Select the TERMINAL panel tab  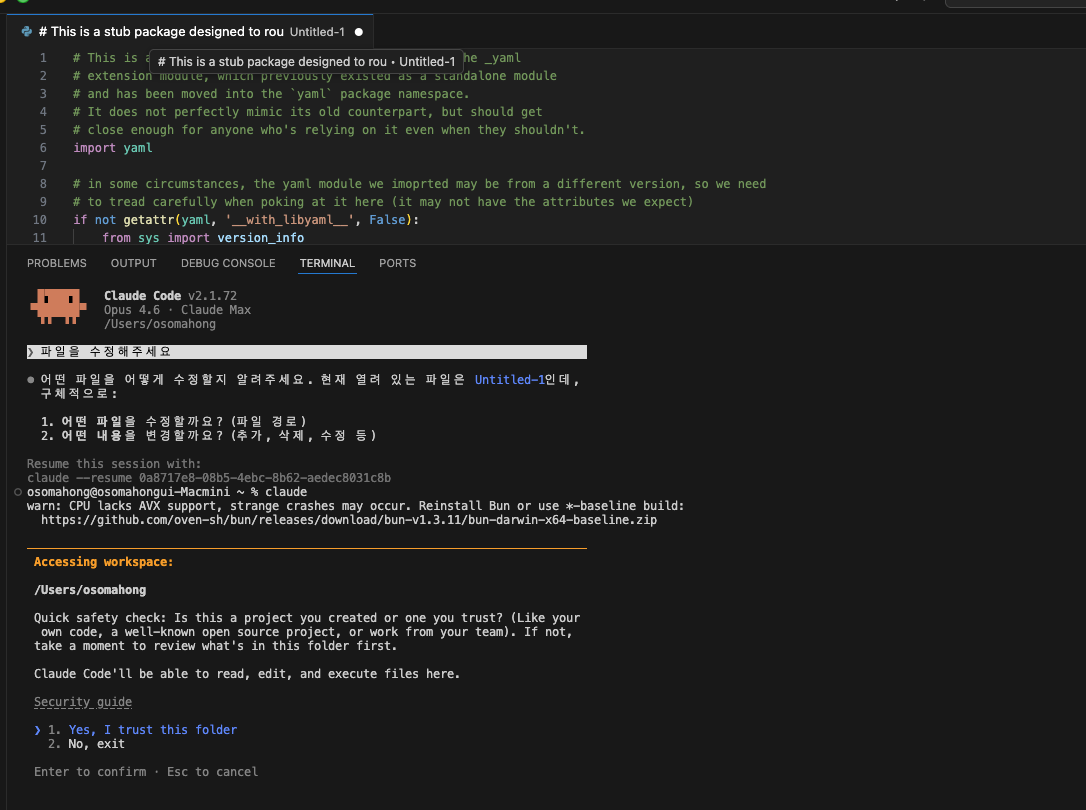pyautogui.click(x=327, y=263)
